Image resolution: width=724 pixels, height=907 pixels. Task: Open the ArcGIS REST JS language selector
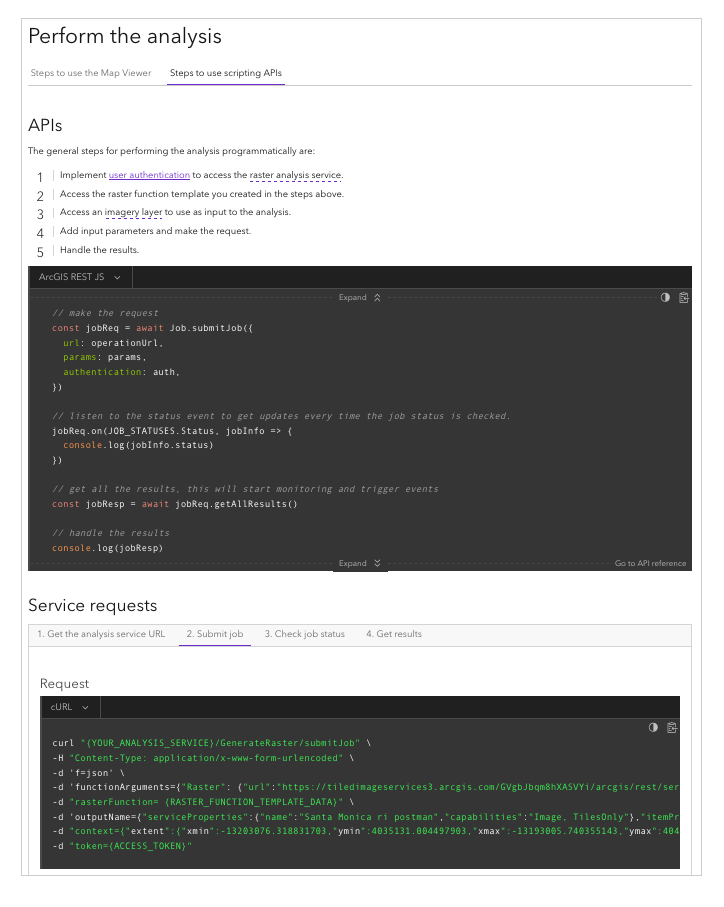pos(80,277)
